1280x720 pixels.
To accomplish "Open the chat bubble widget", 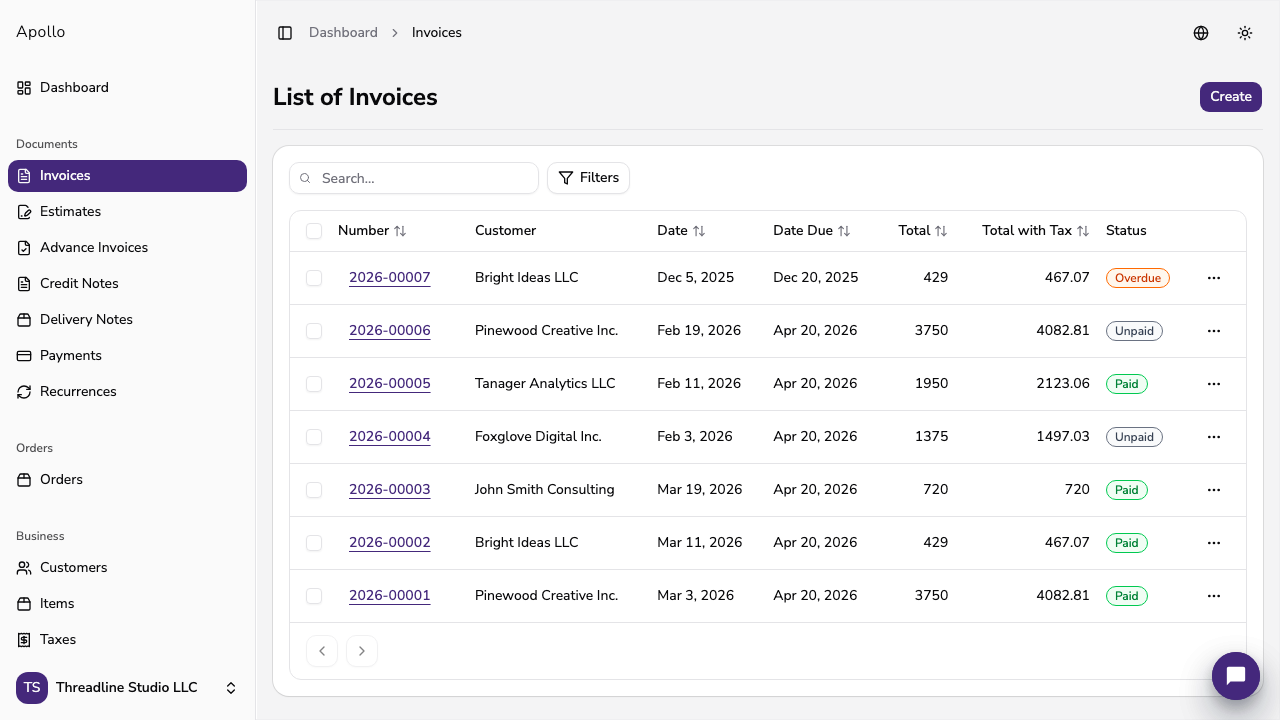I will click(x=1235, y=676).
